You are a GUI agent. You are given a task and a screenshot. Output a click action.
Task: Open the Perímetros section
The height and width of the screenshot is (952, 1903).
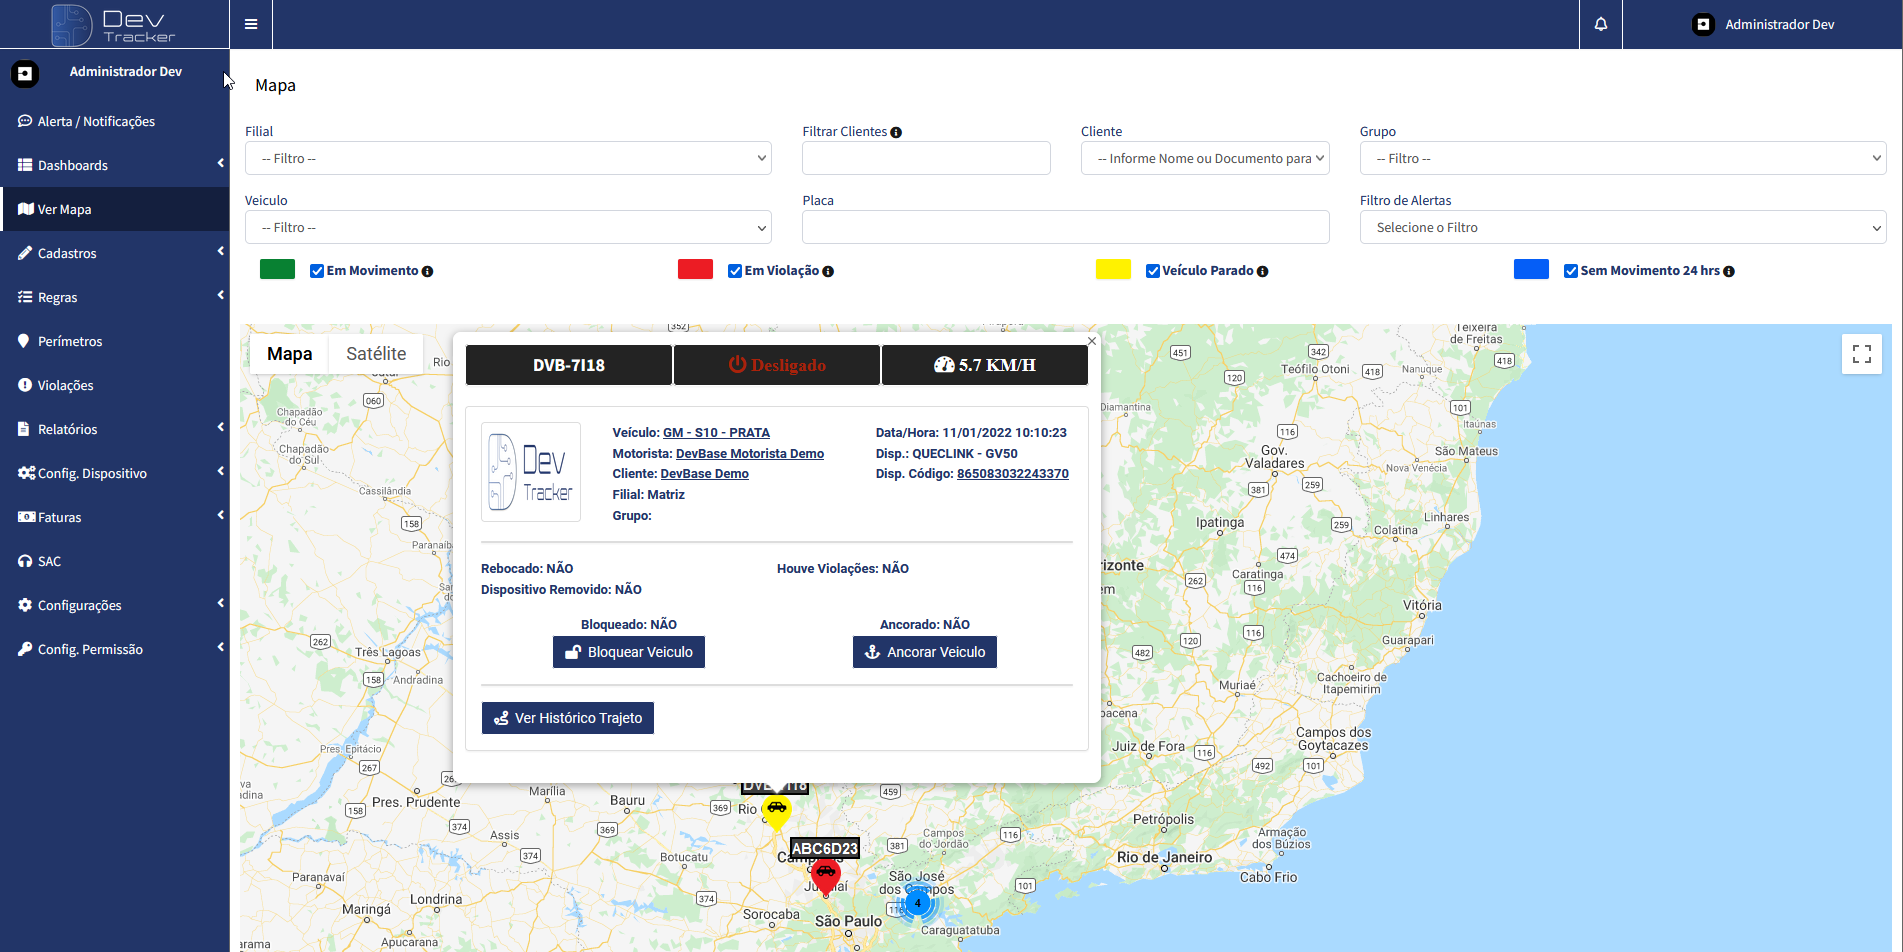pos(69,341)
